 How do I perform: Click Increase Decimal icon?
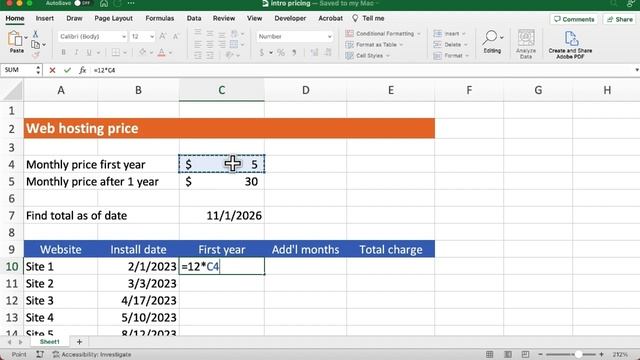[314, 52]
